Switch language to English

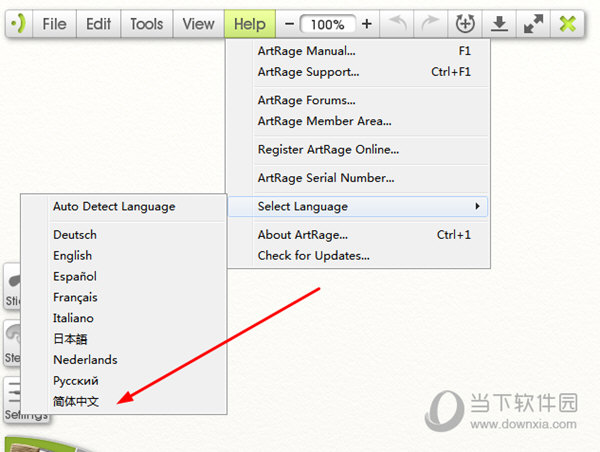click(x=124, y=256)
